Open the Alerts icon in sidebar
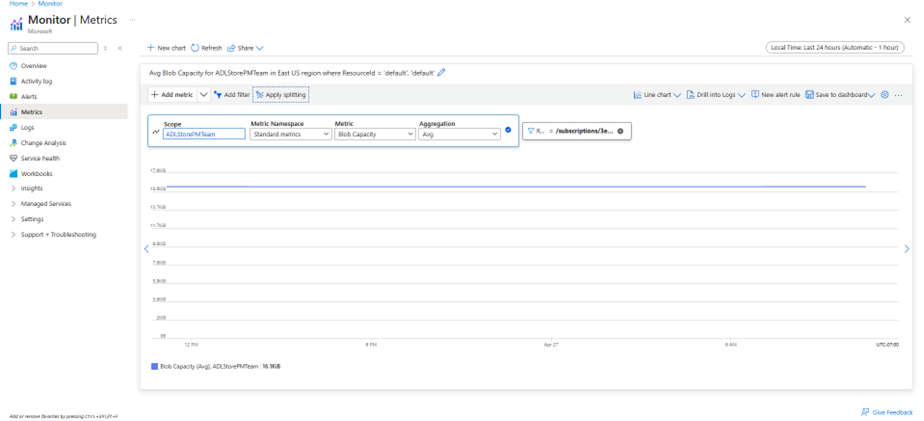 click(x=13, y=97)
